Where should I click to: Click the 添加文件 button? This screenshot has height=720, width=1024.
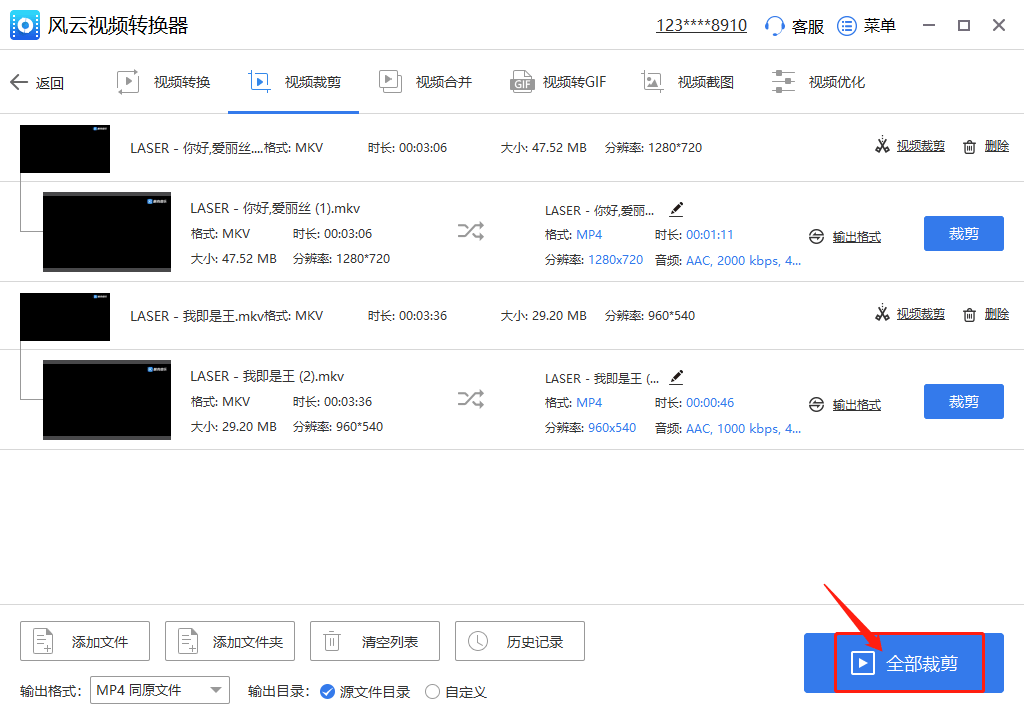point(85,641)
